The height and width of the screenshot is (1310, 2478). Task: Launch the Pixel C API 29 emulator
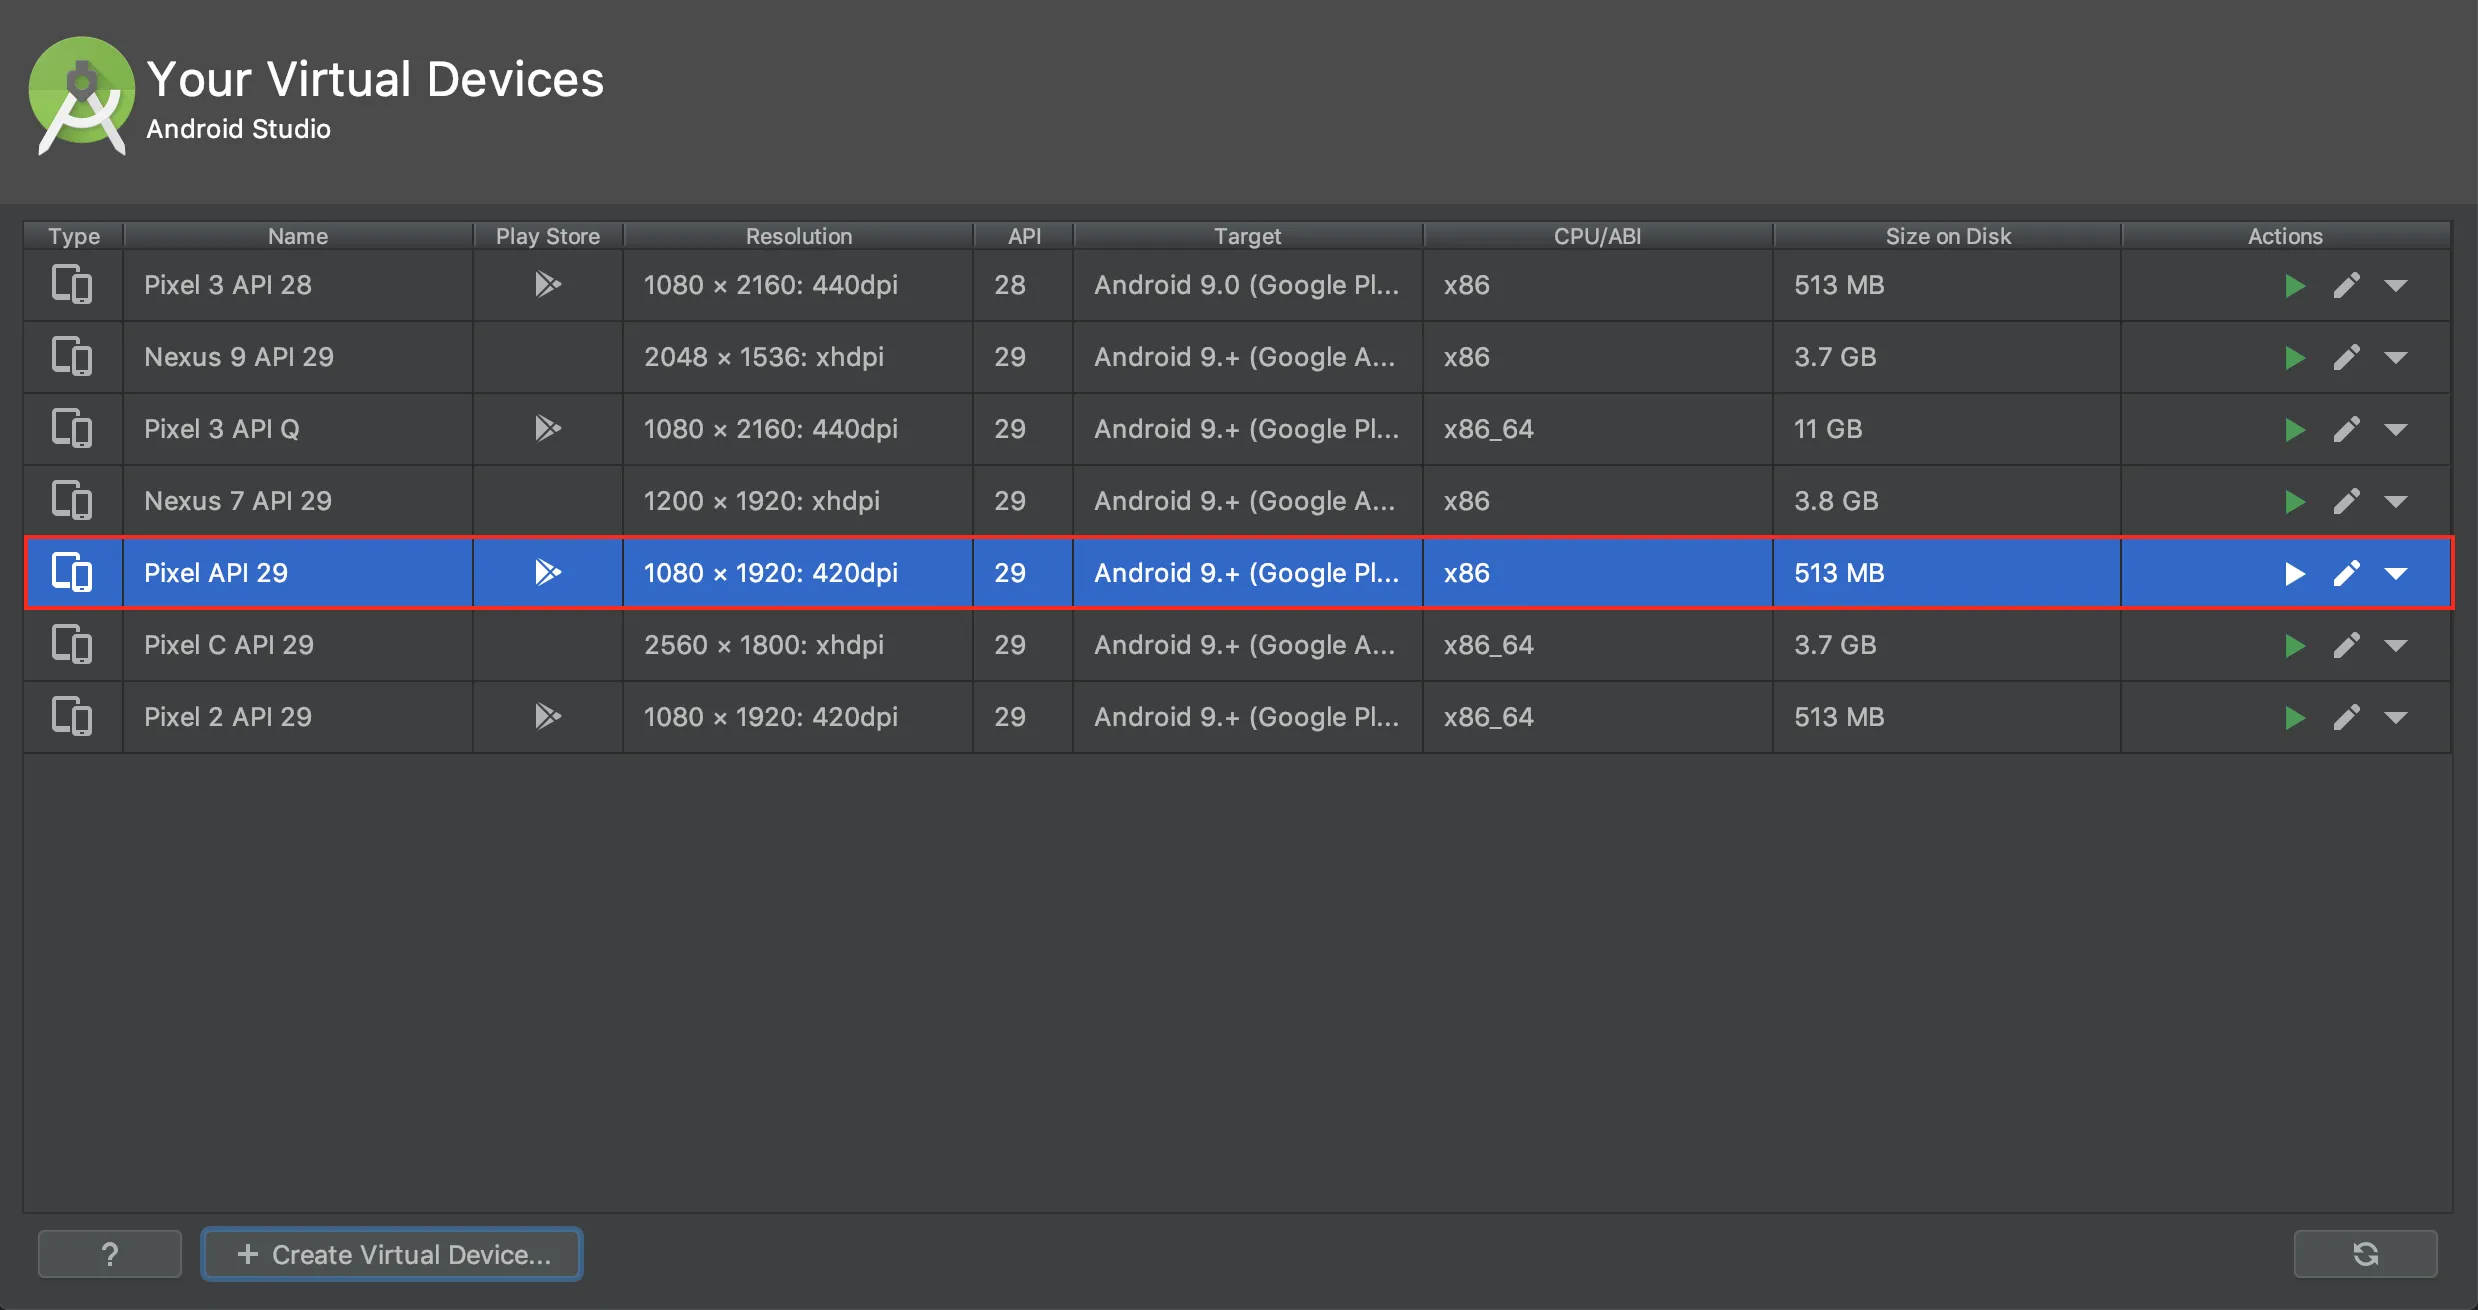(2294, 646)
